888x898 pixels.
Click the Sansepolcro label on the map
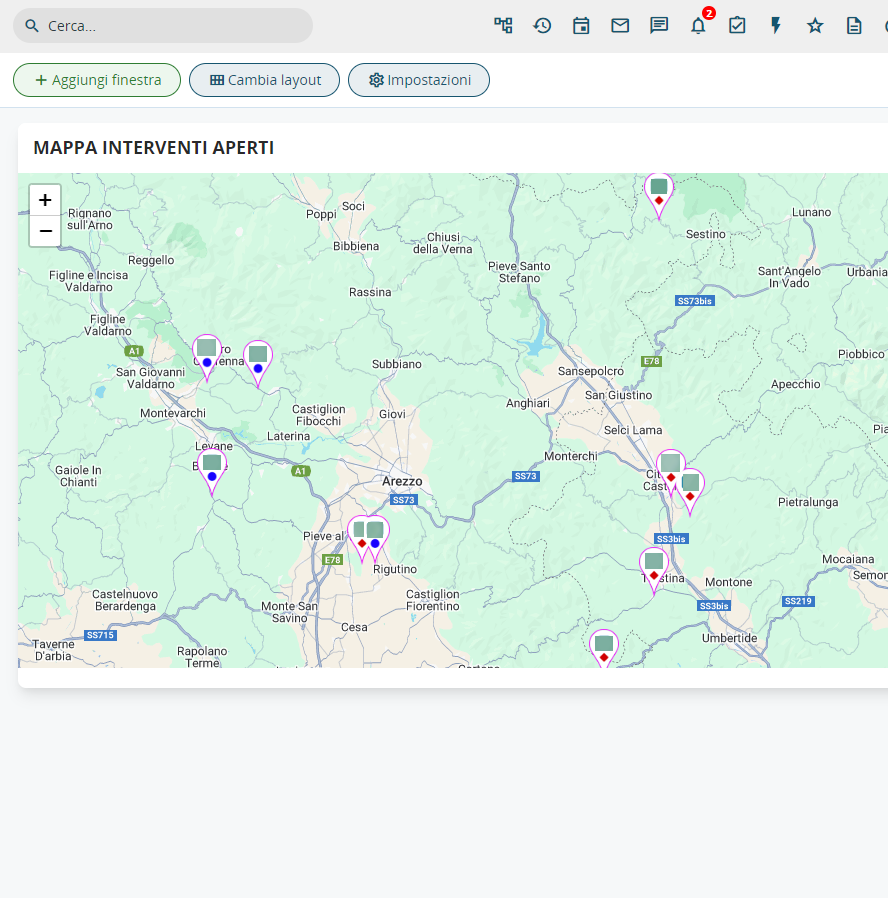(591, 371)
